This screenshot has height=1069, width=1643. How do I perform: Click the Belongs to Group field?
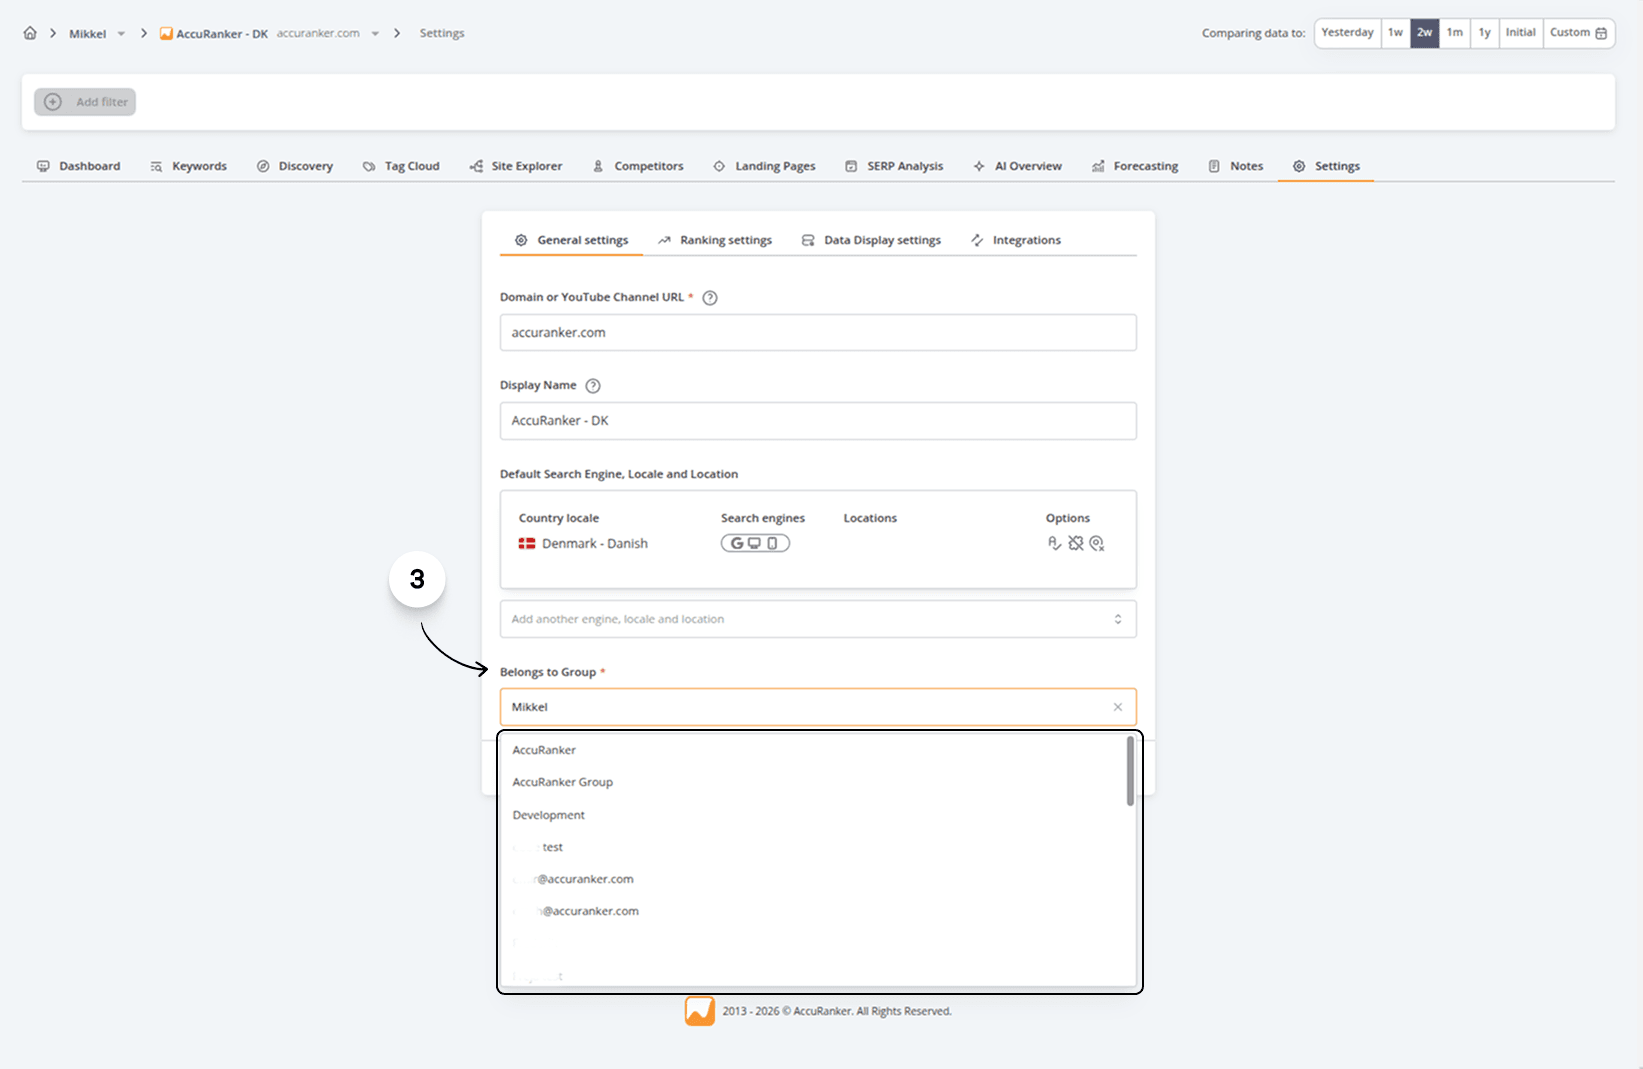tap(818, 707)
